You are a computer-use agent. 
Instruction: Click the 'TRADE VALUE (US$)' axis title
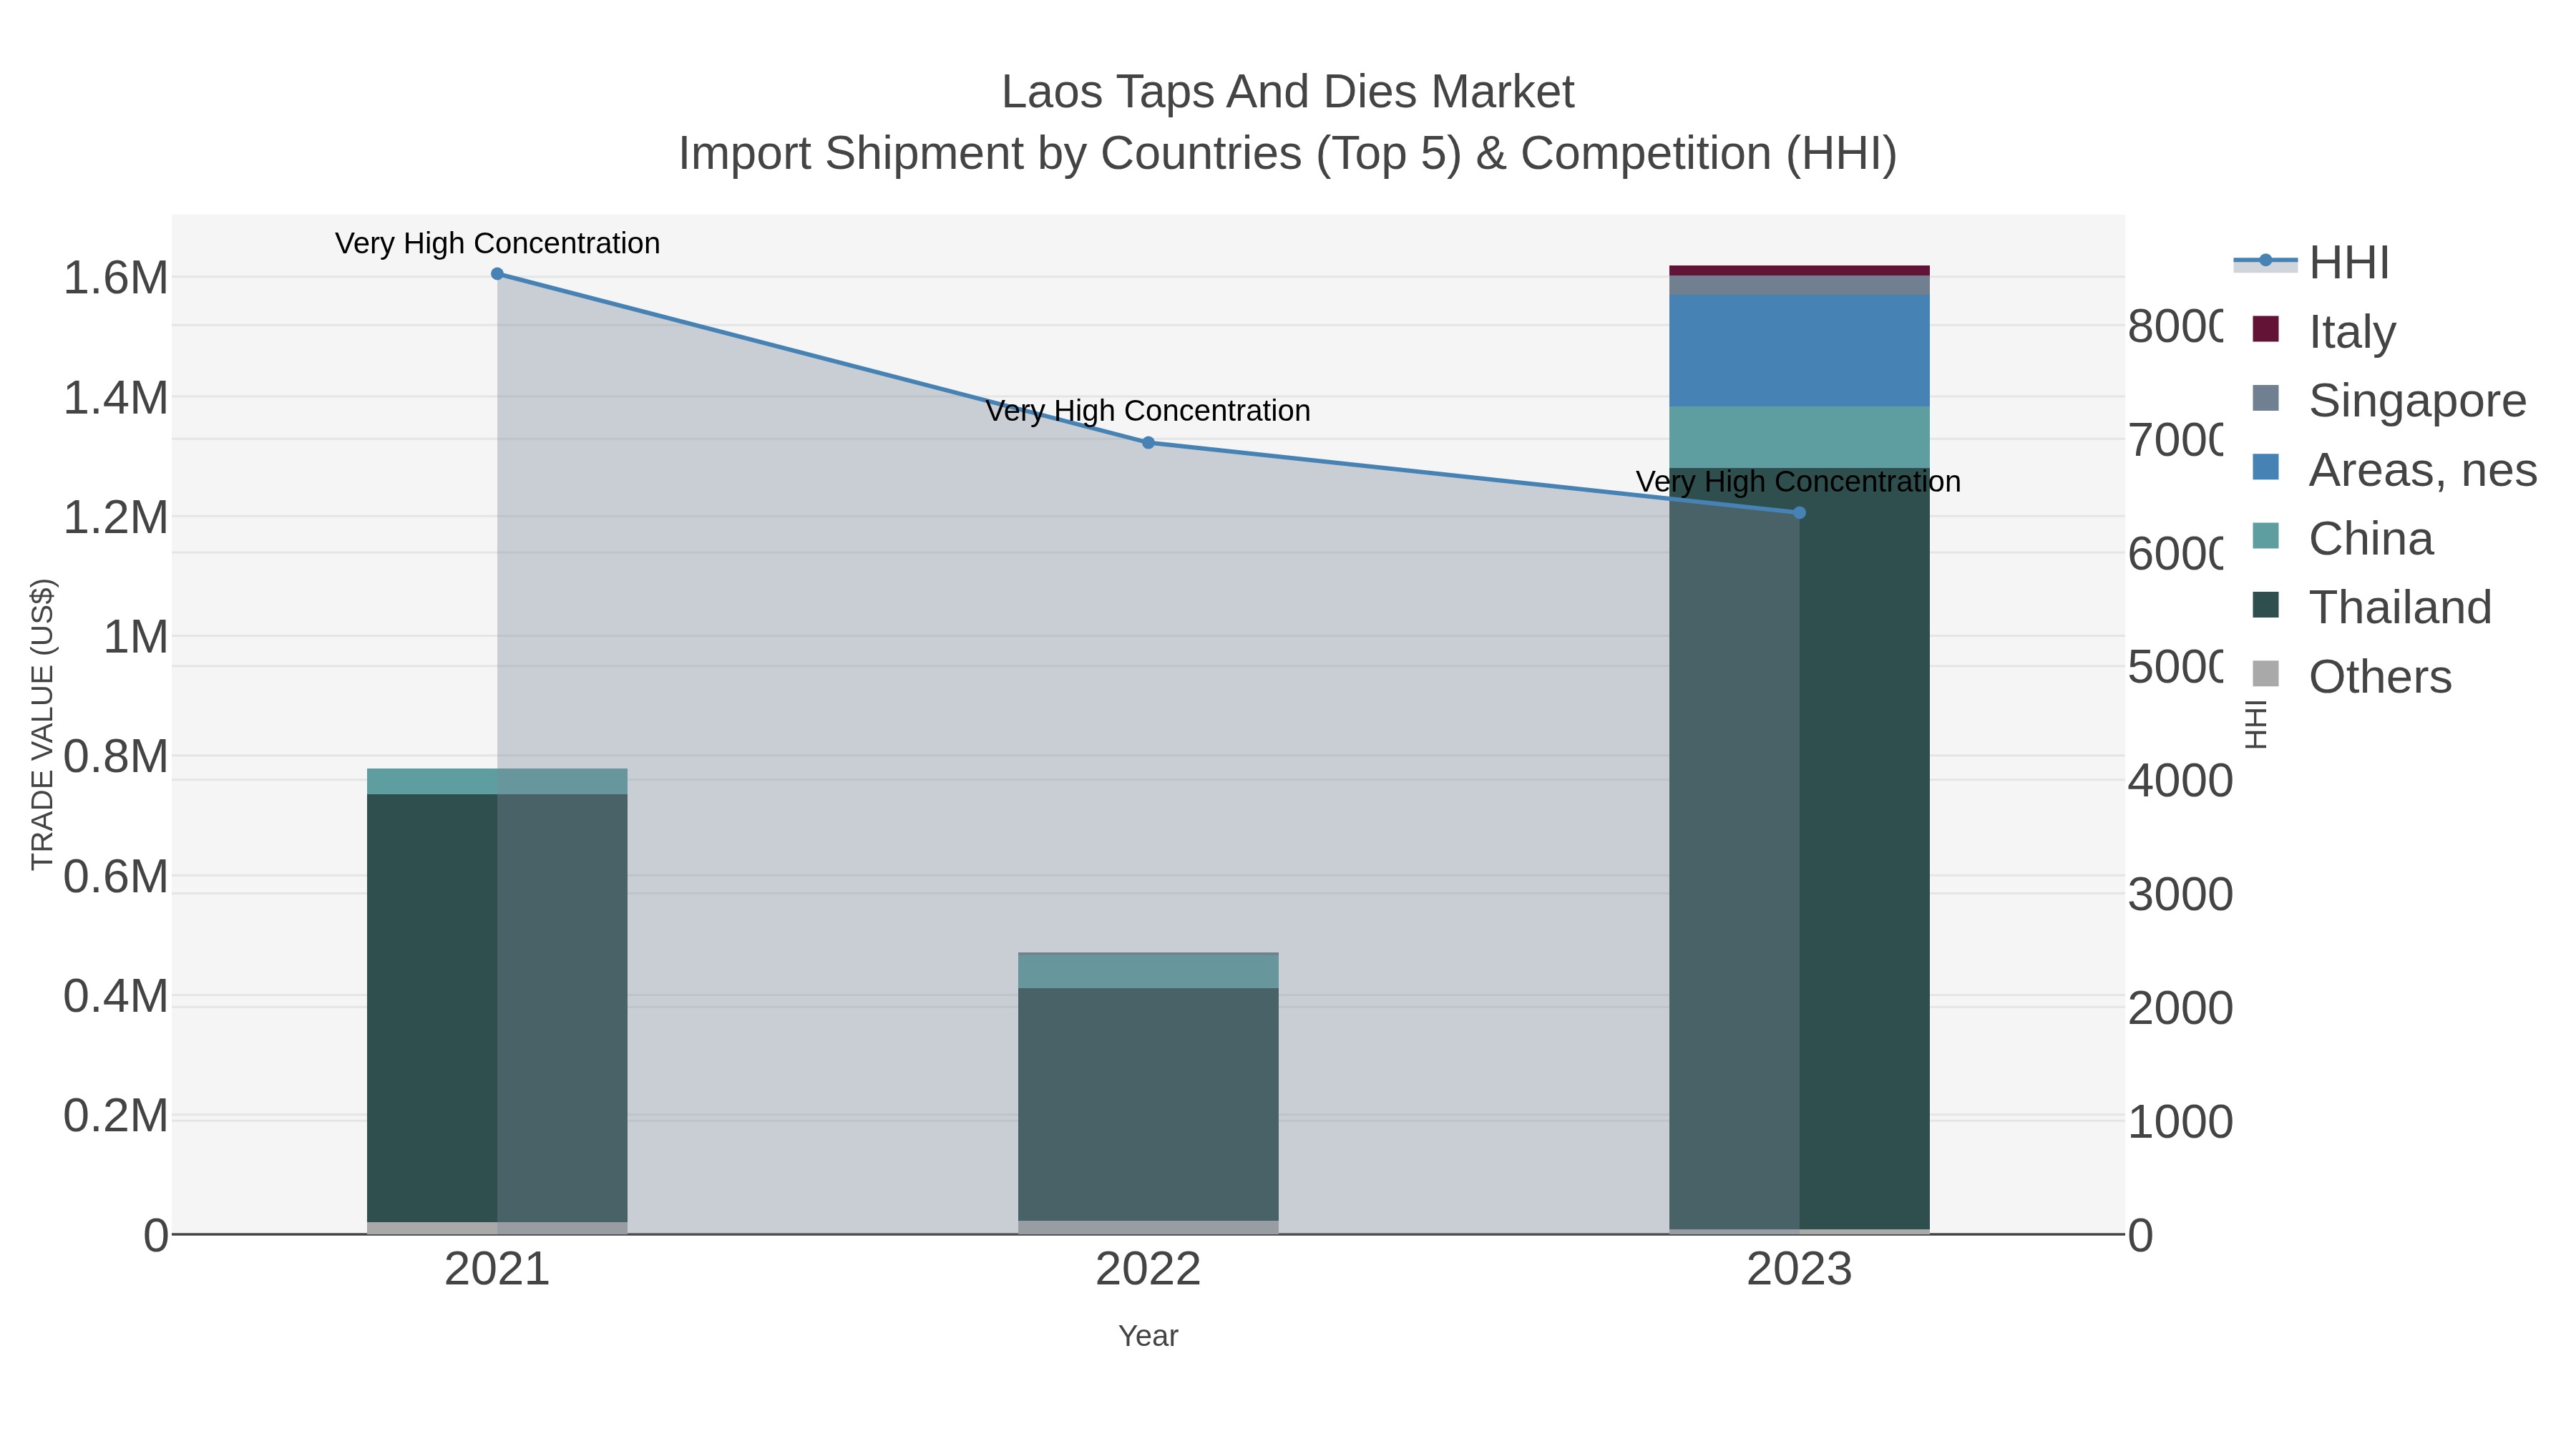coord(42,725)
